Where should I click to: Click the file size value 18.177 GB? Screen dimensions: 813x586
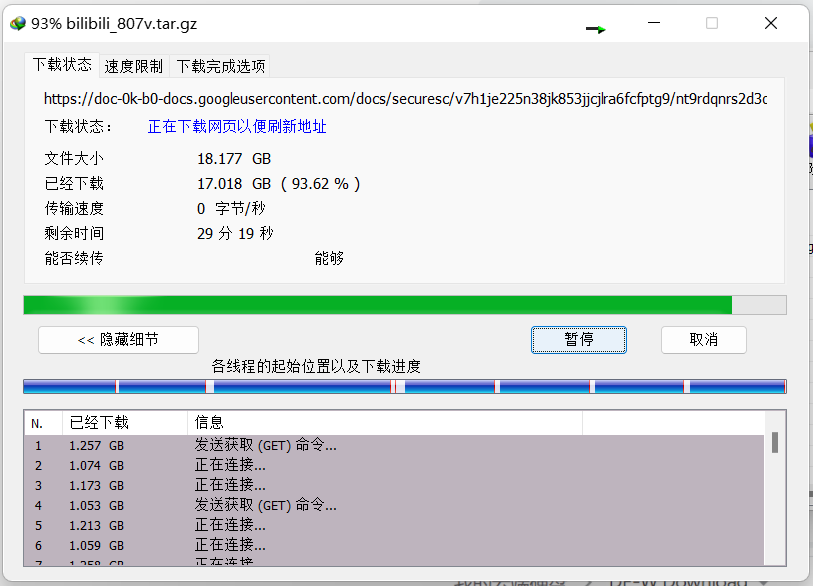point(234,159)
